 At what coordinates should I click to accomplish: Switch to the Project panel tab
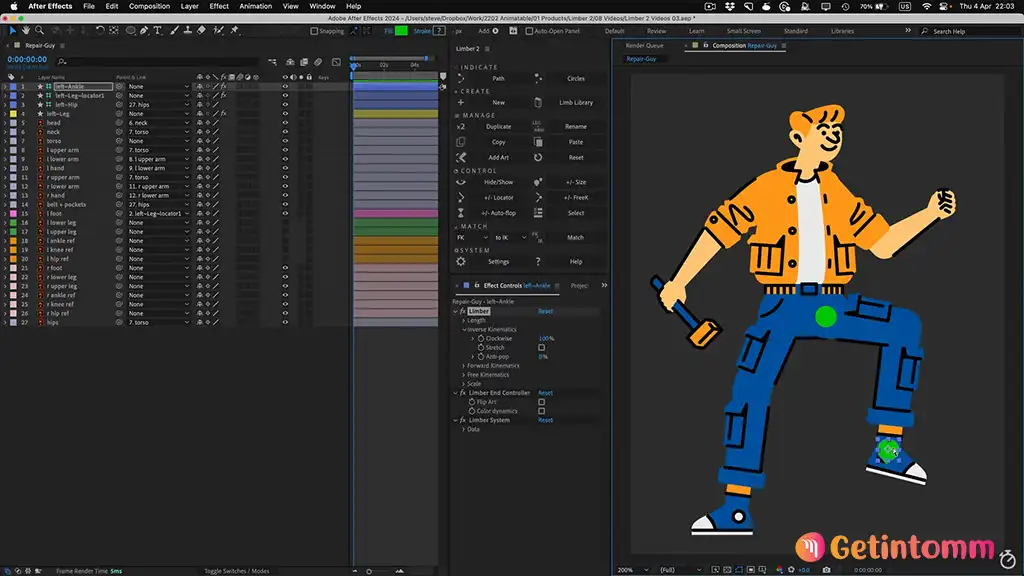click(579, 286)
